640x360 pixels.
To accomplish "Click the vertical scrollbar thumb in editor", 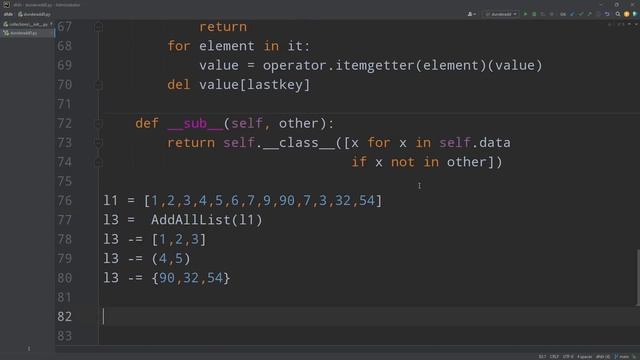I will [x=638, y=277].
